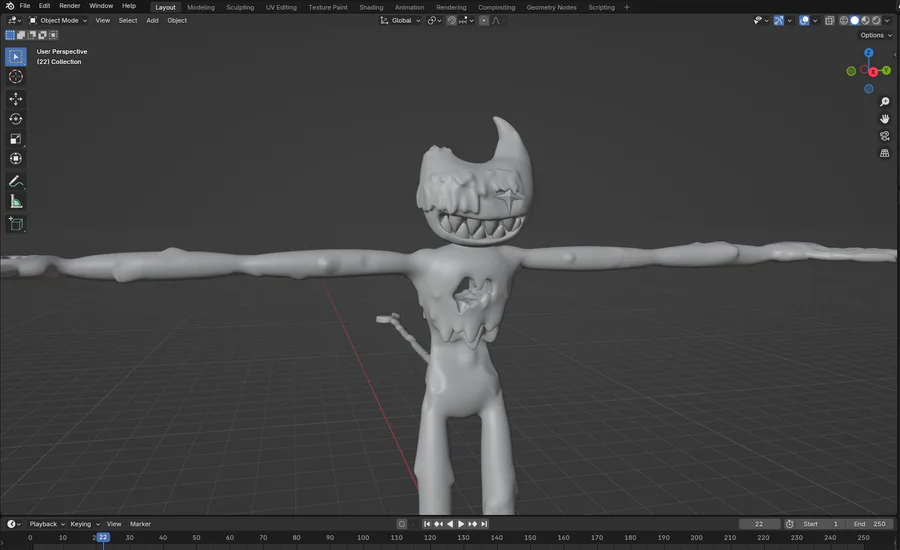The image size is (900, 550).
Task: Toggle X-ray mode
Action: 829,21
